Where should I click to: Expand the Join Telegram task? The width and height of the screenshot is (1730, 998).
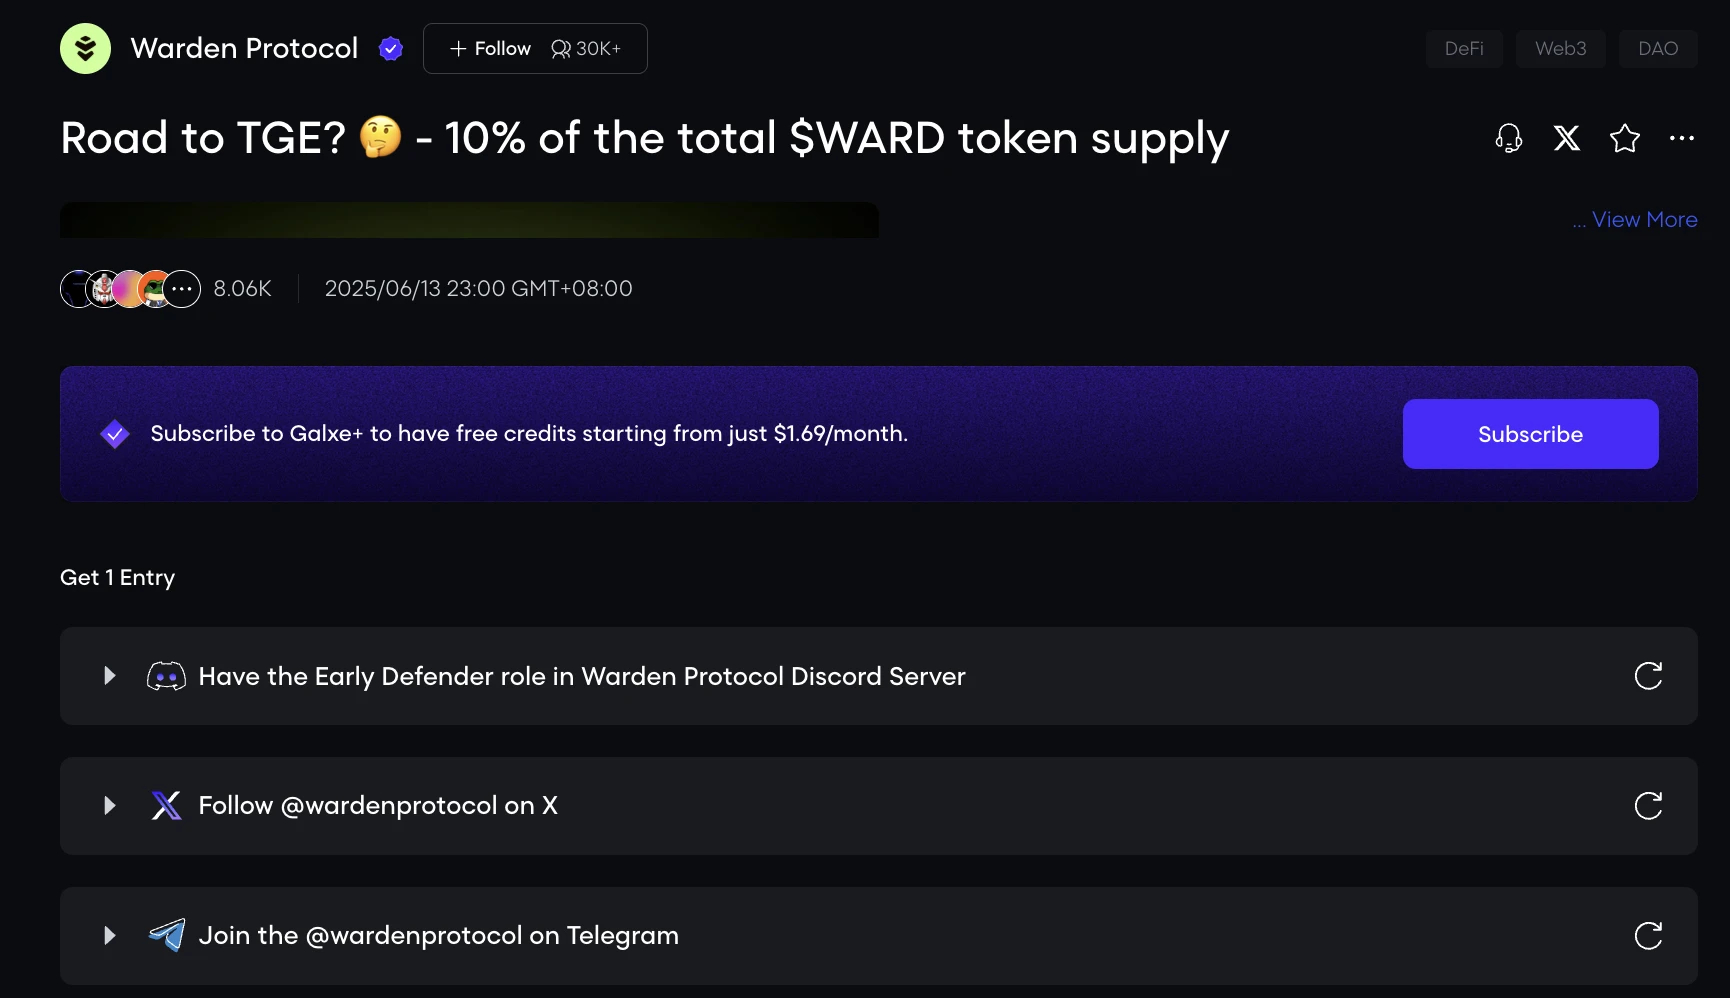[110, 936]
